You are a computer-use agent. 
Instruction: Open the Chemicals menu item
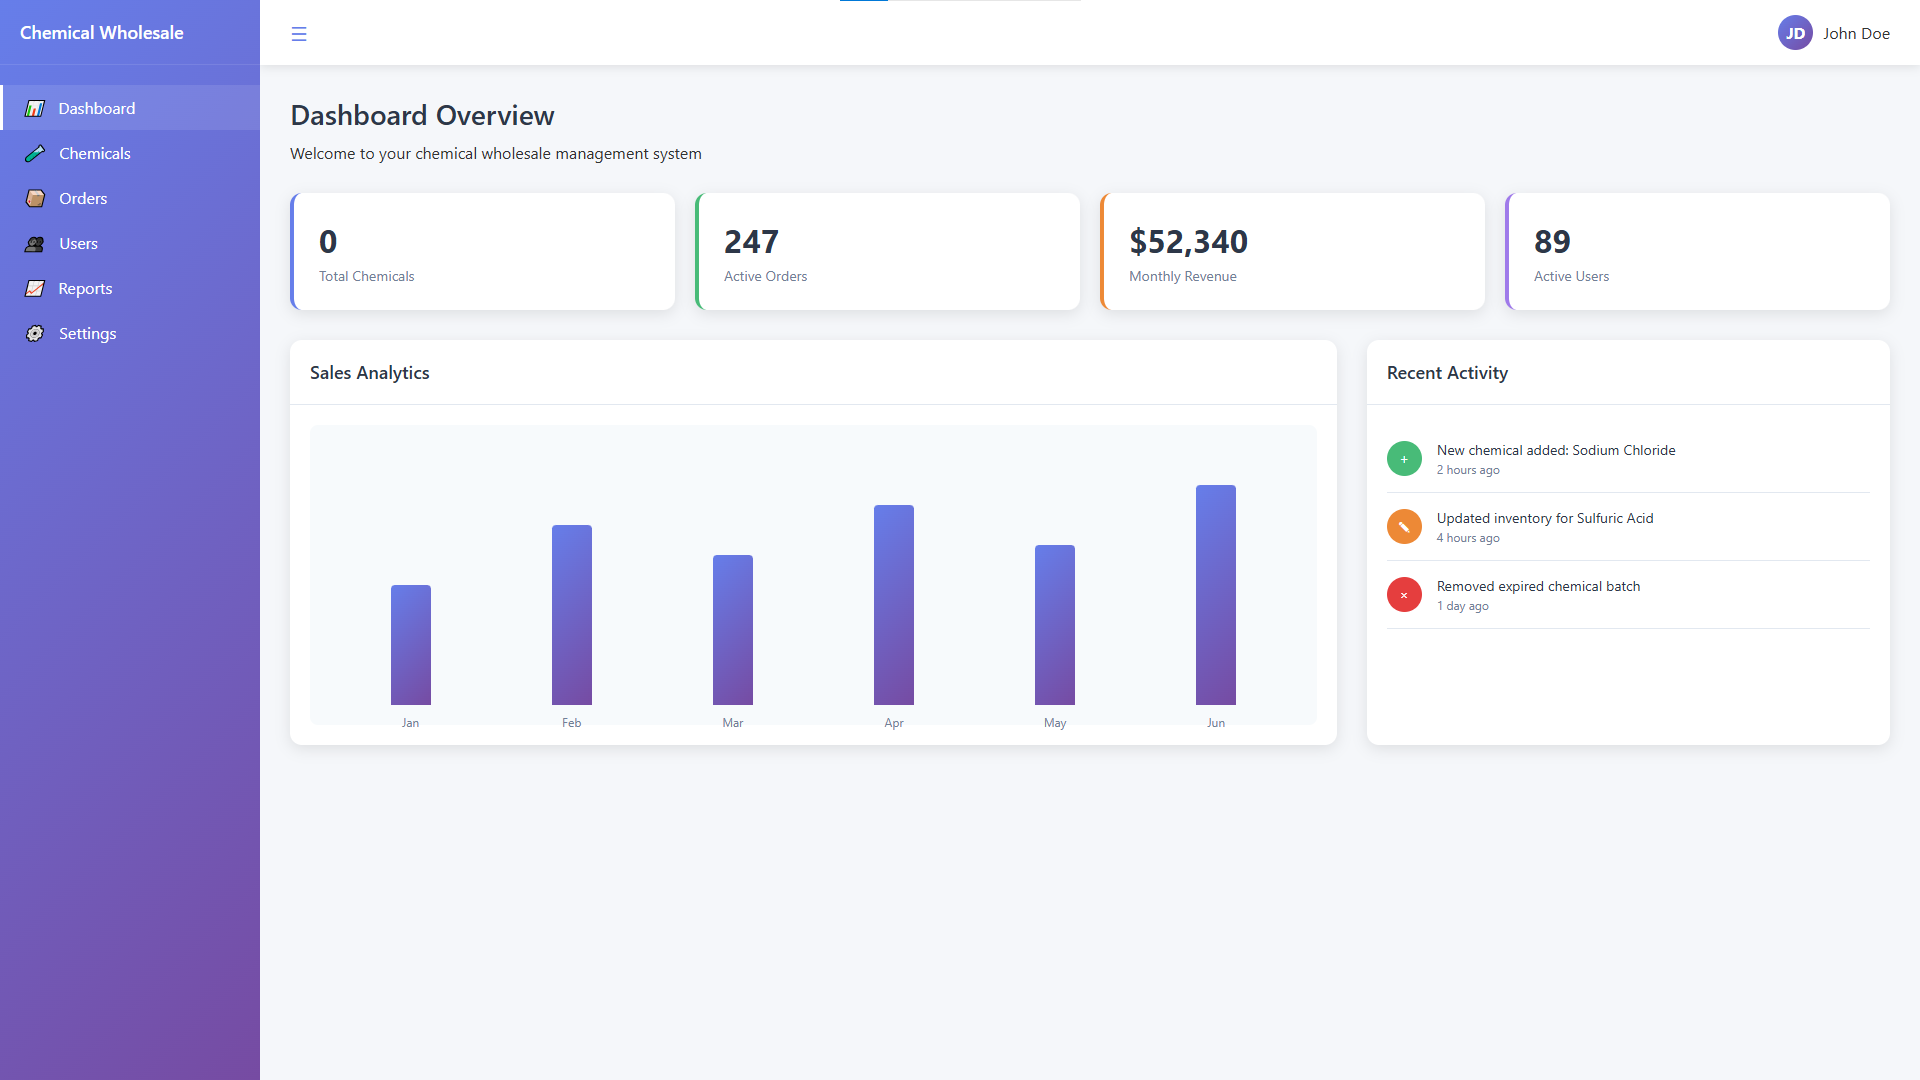[x=95, y=153]
